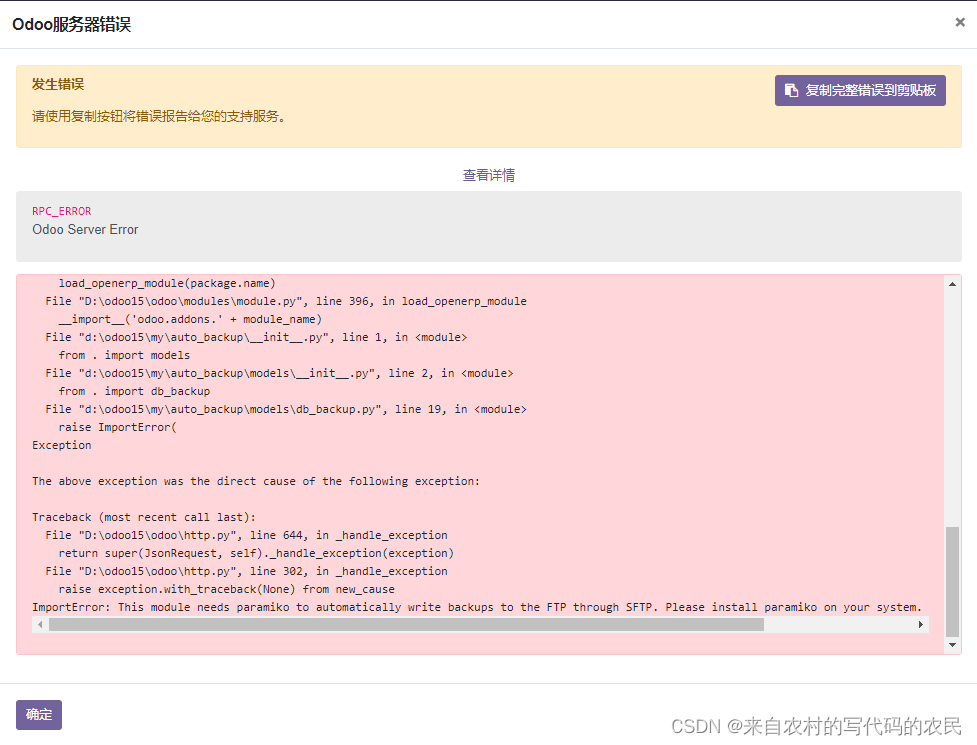Image resolution: width=977 pixels, height=745 pixels.
Task: Click the scrollbar up arrow
Action: (x=951, y=282)
